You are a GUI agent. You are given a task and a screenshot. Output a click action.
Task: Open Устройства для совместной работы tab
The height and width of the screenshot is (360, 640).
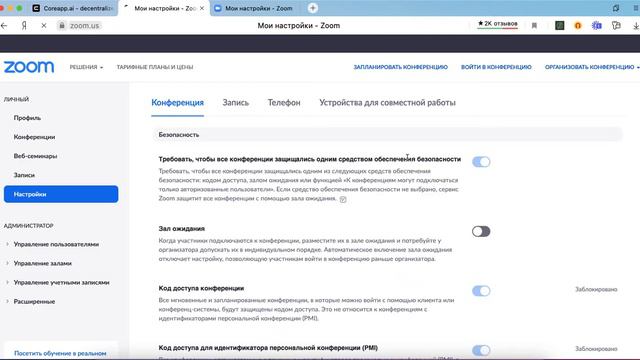pos(387,103)
